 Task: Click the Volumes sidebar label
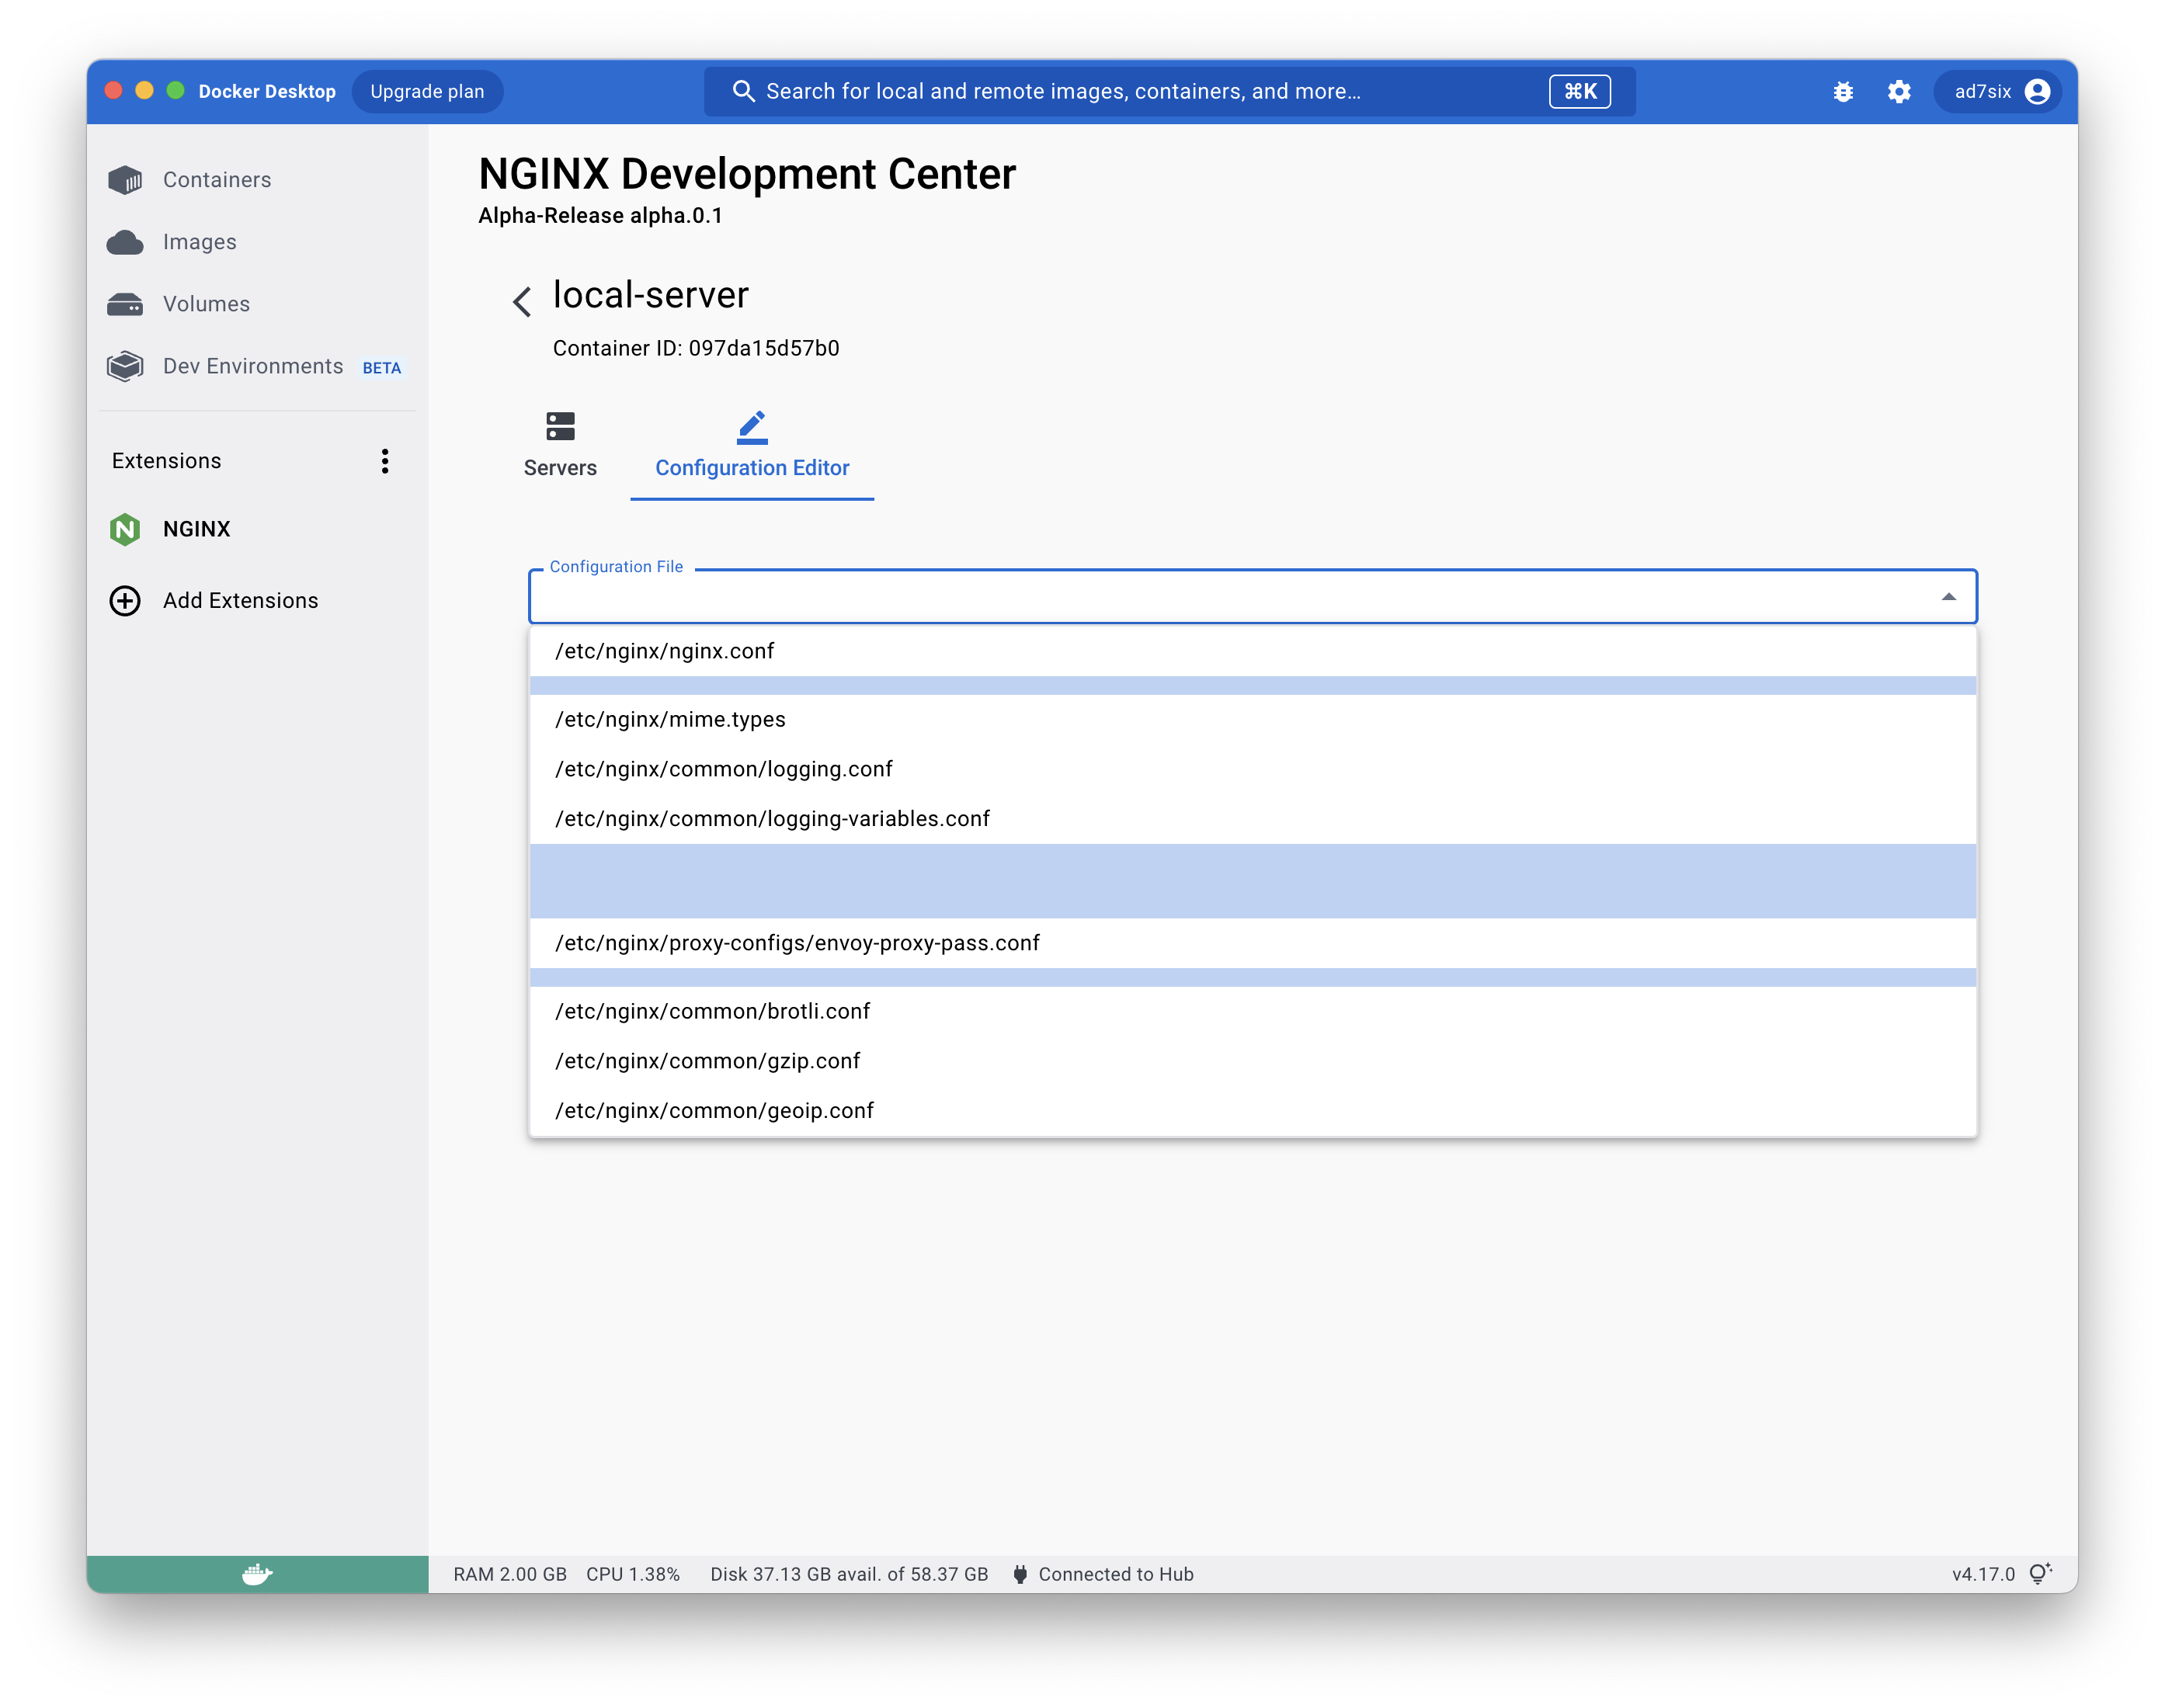click(x=207, y=304)
